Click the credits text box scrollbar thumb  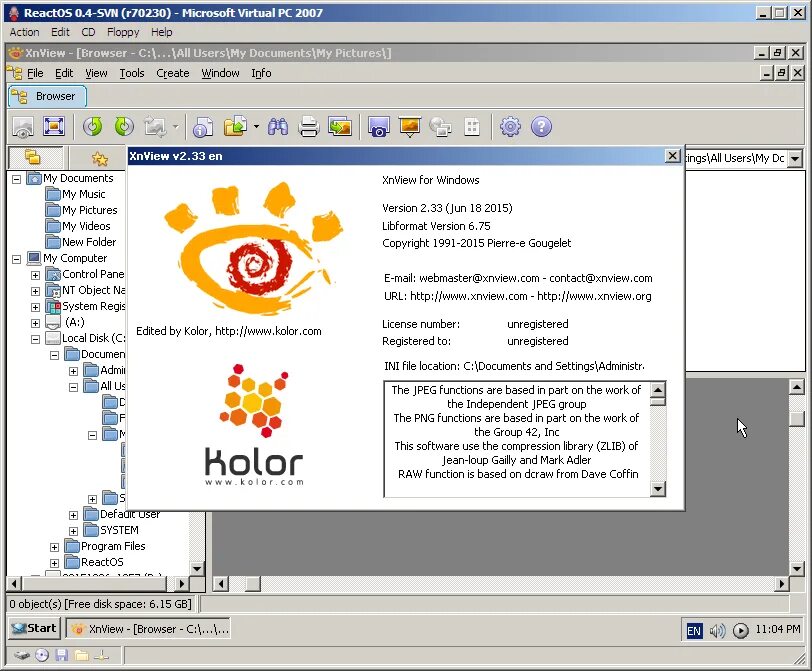658,401
